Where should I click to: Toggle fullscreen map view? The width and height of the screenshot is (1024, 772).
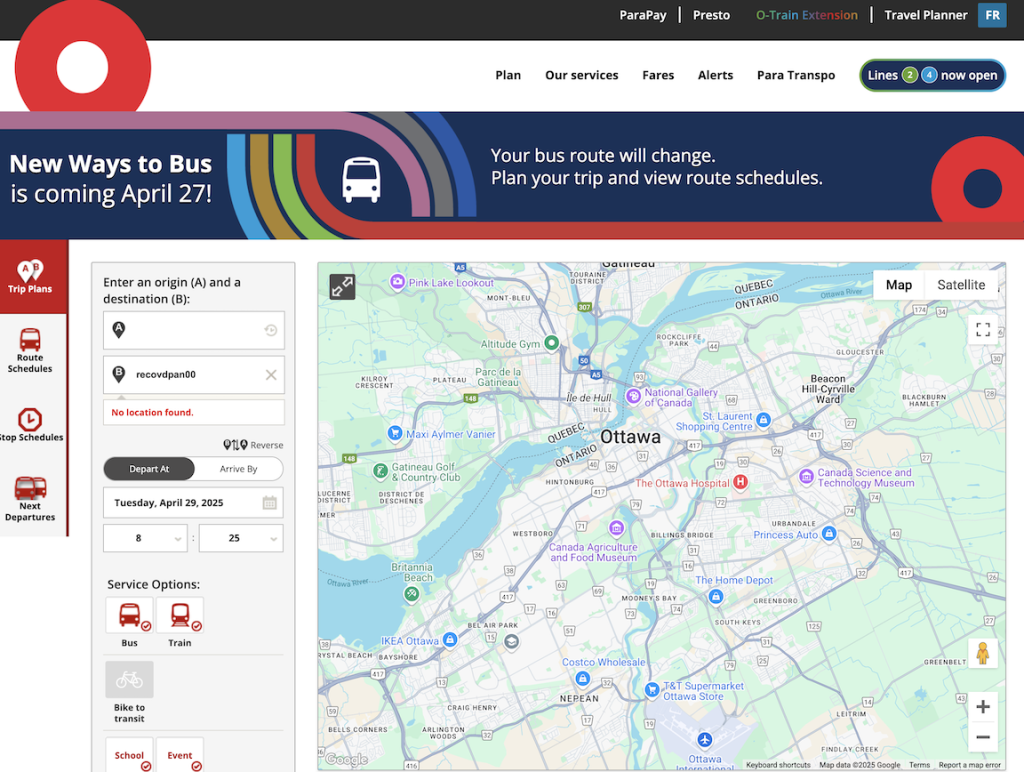pyautogui.click(x=983, y=329)
